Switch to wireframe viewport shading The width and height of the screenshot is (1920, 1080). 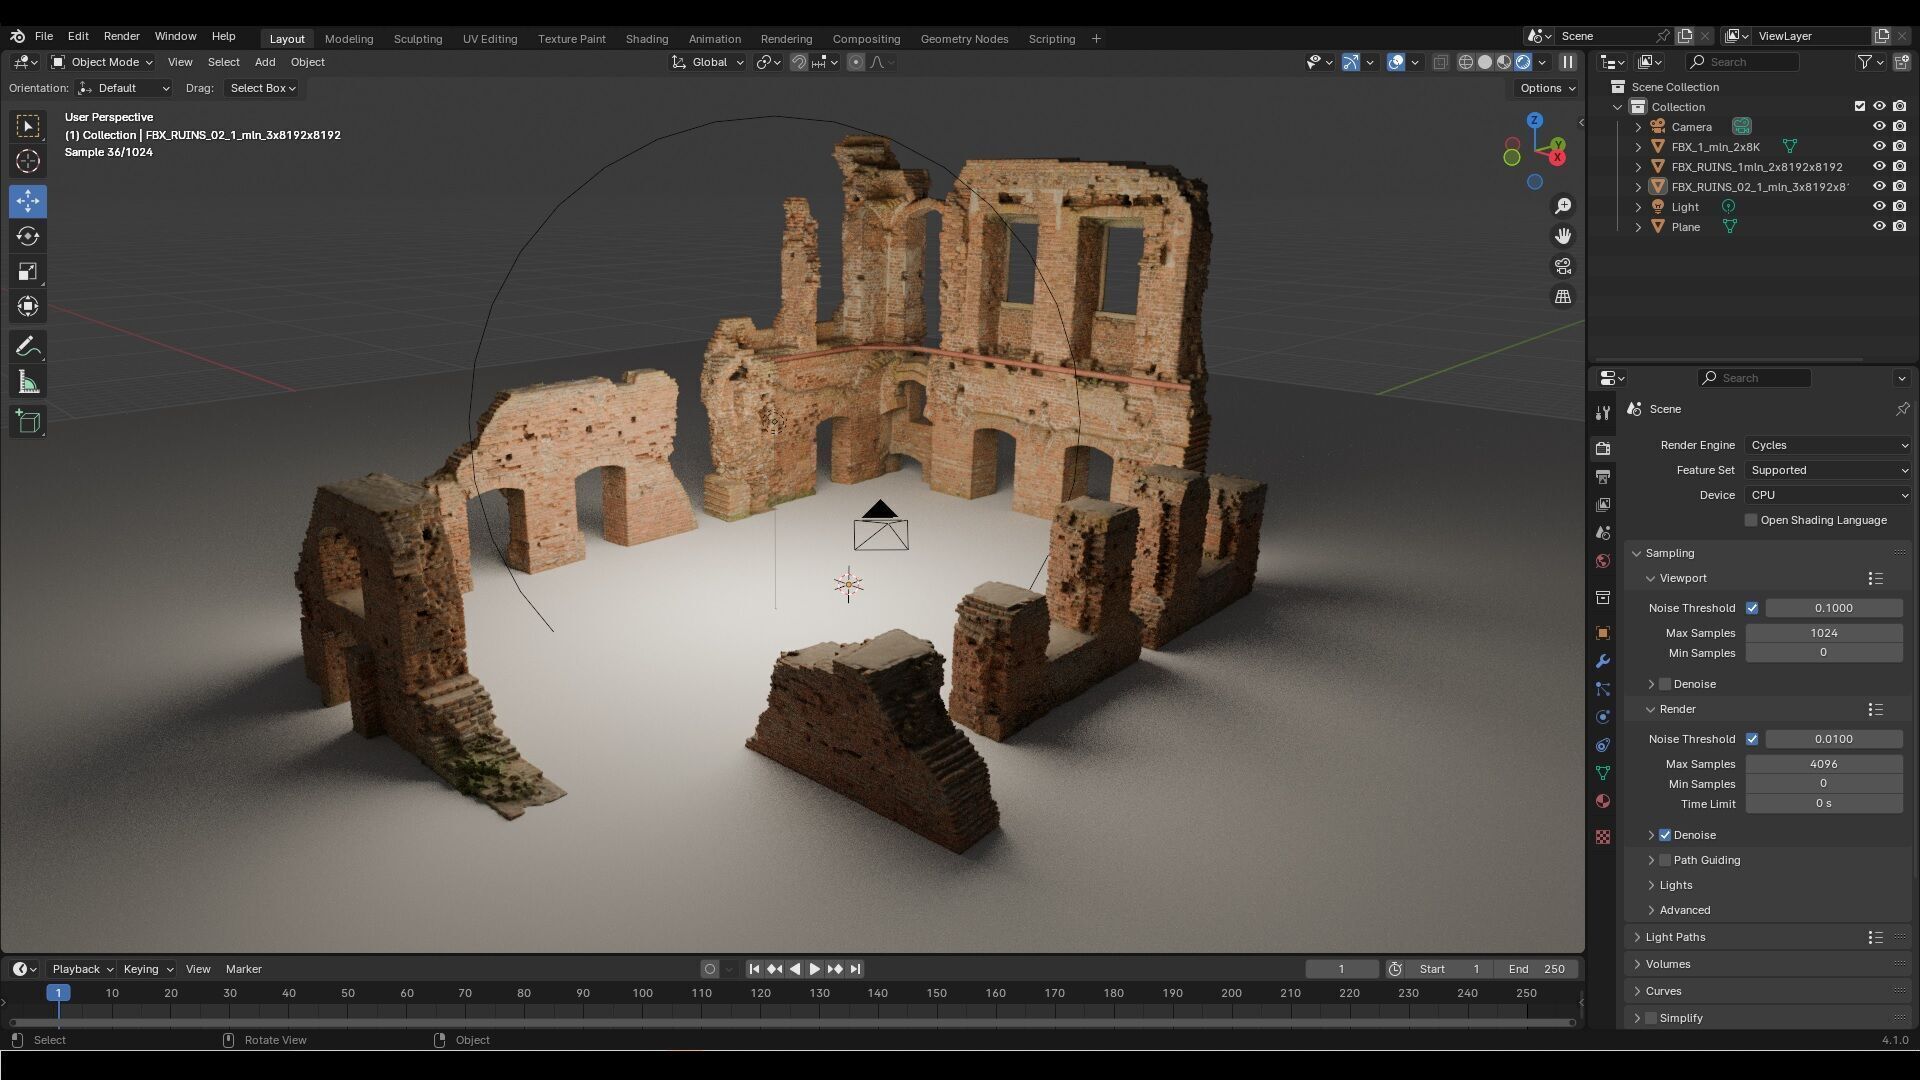1466,62
